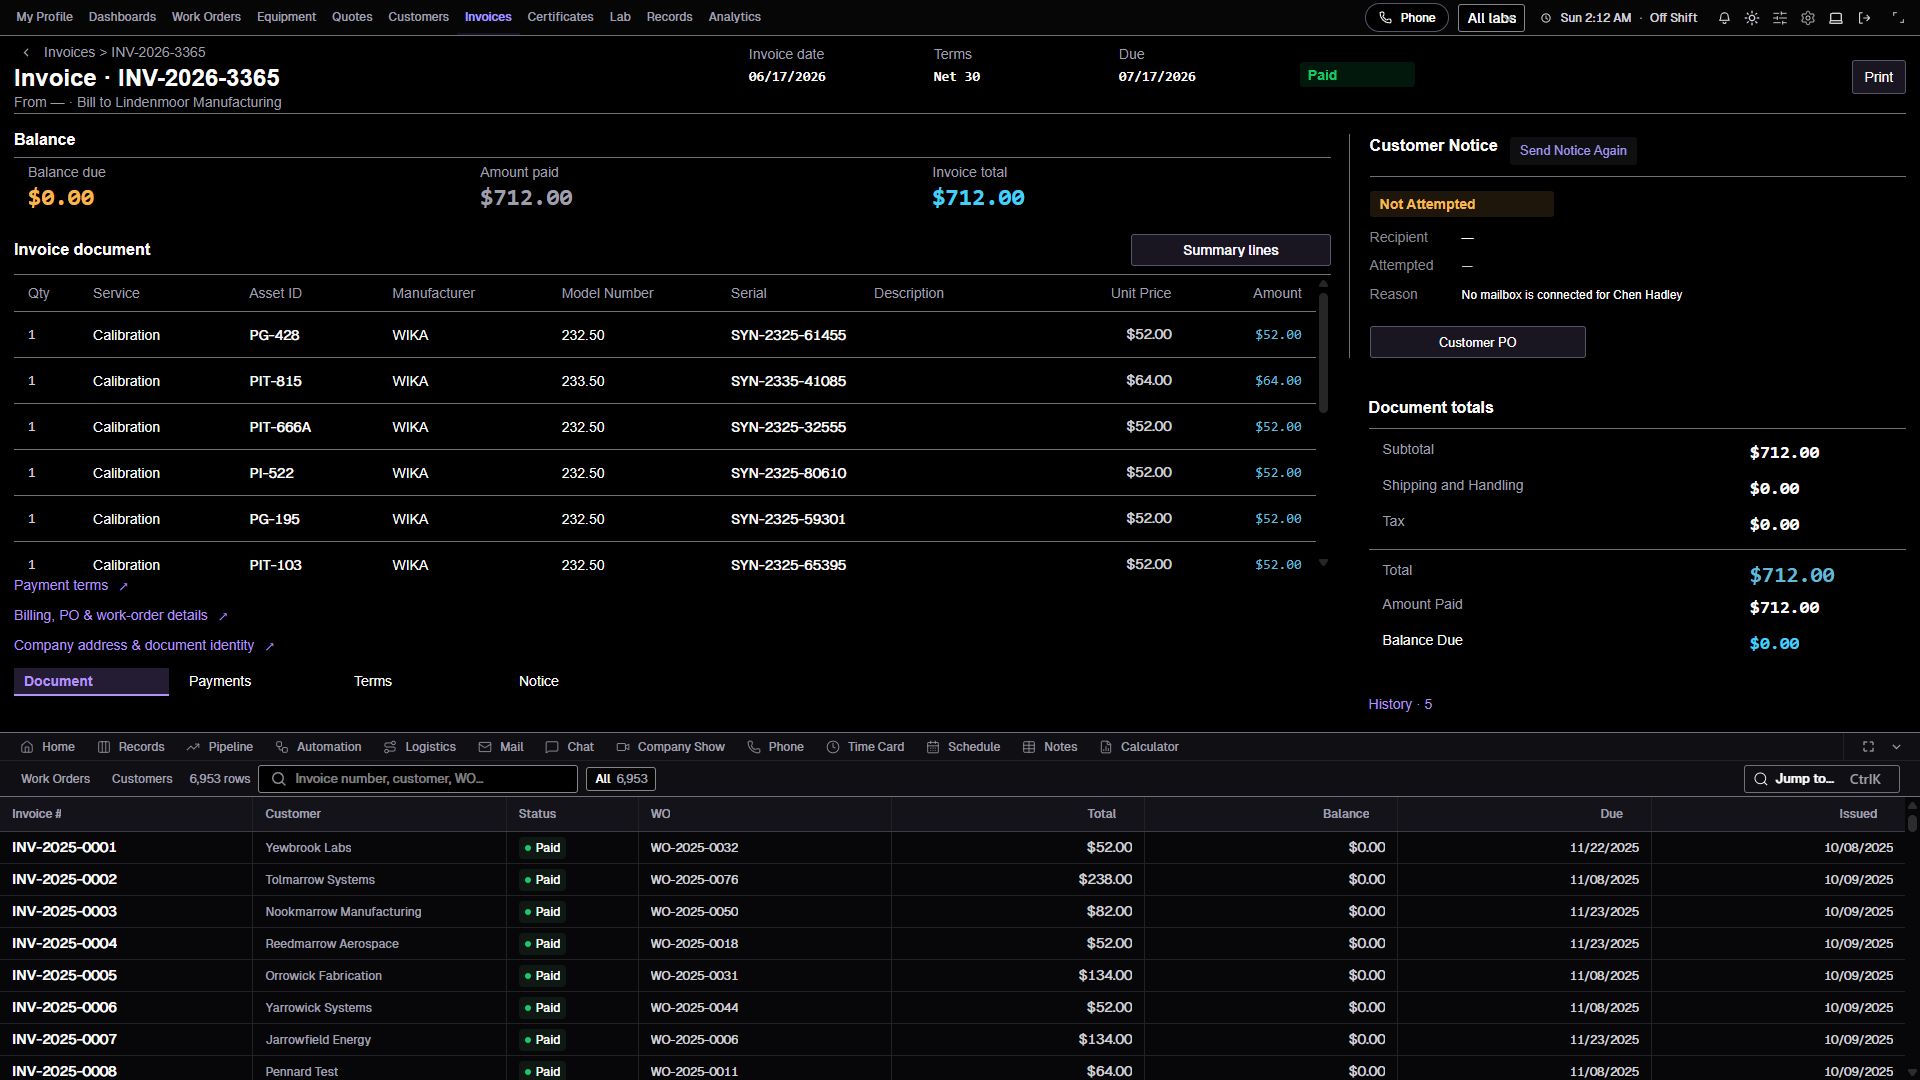Toggle light theme with sun icon
The width and height of the screenshot is (1920, 1080).
point(1752,18)
